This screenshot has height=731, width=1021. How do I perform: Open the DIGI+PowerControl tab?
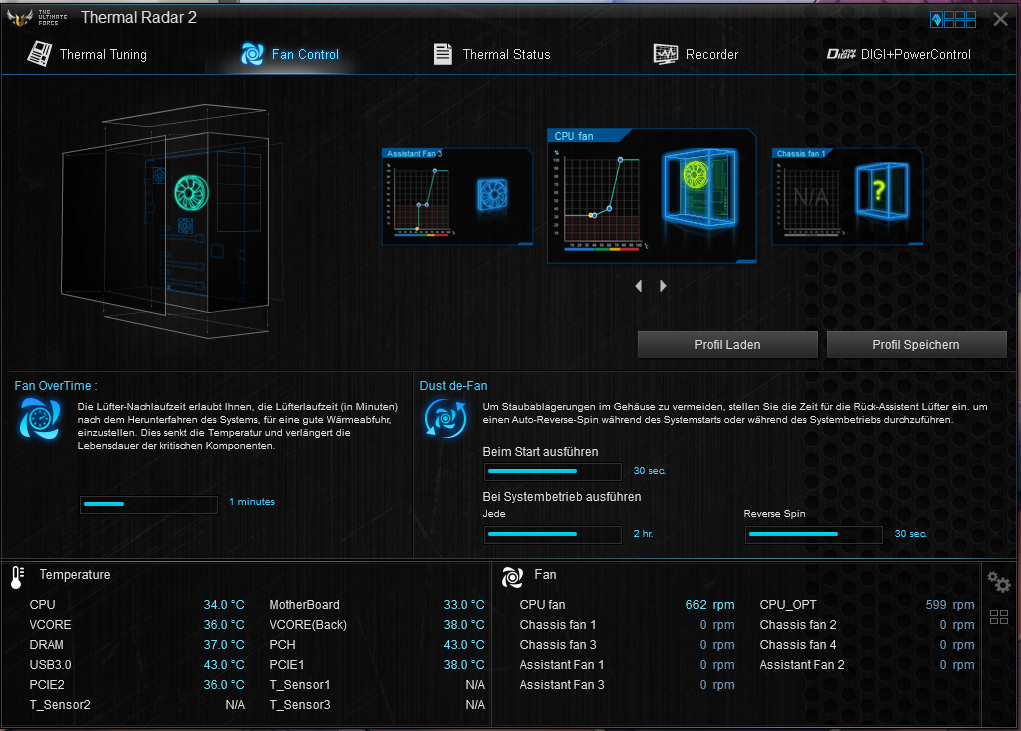tap(899, 54)
